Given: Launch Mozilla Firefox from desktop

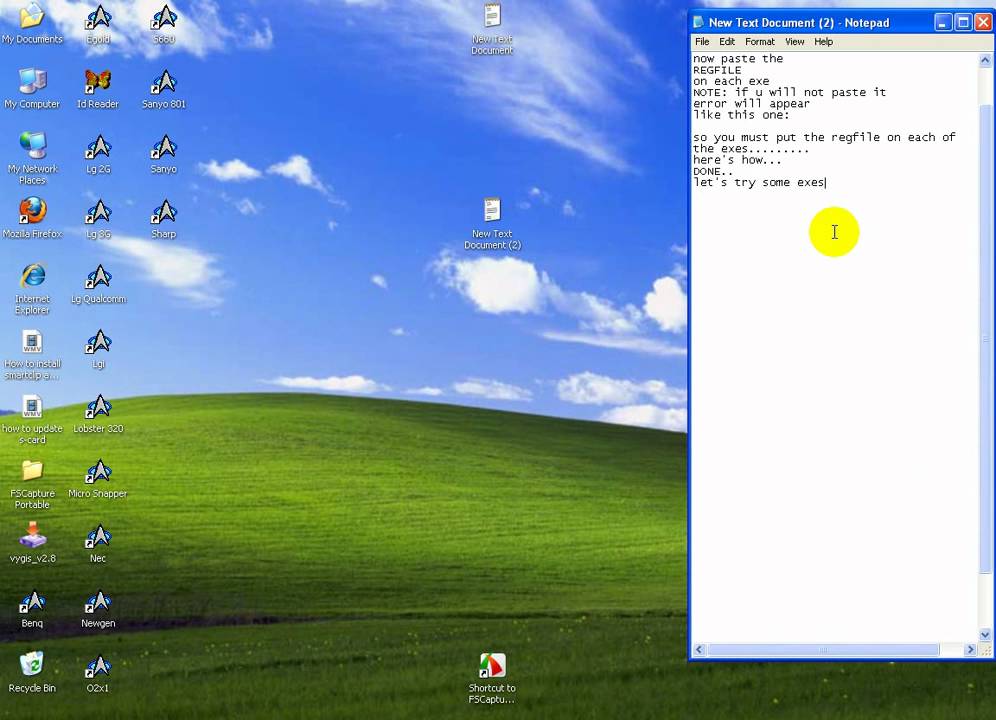Looking at the screenshot, I should coord(32,218).
